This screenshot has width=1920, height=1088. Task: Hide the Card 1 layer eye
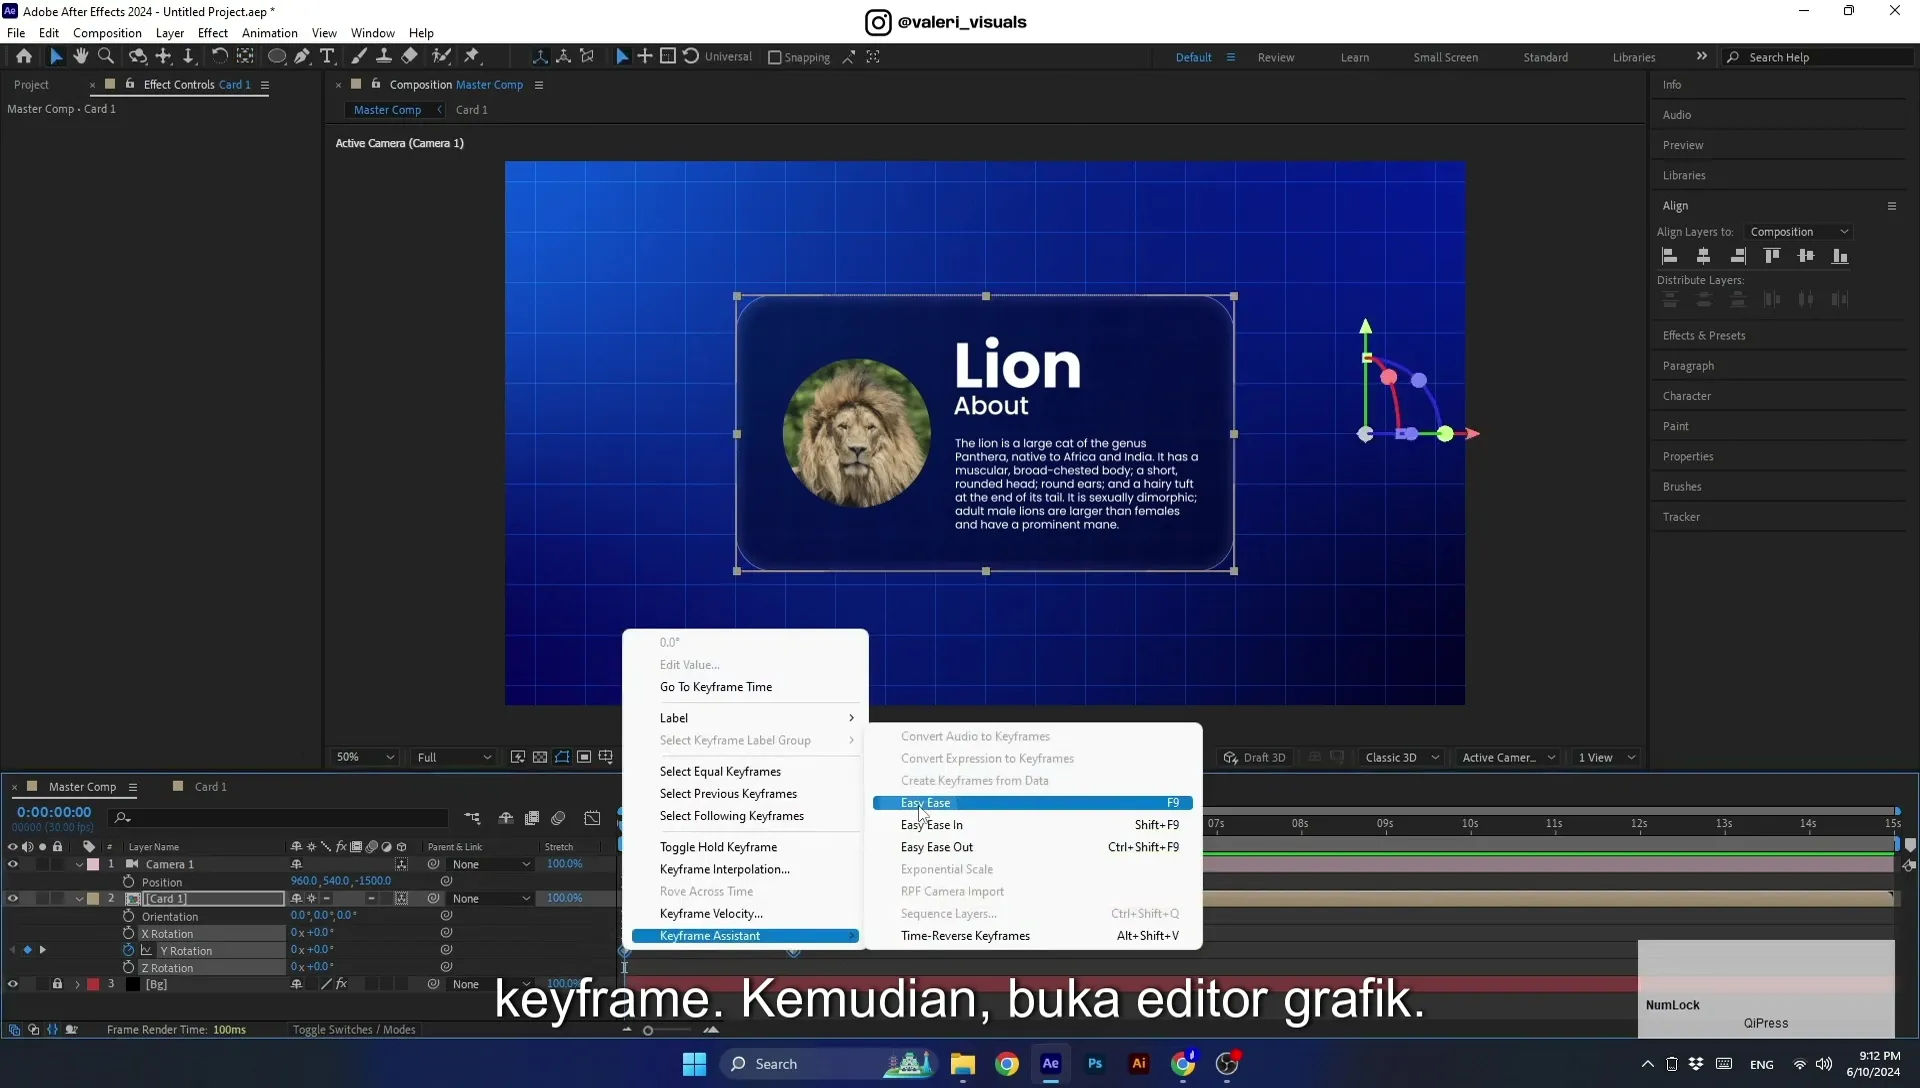coord(13,899)
